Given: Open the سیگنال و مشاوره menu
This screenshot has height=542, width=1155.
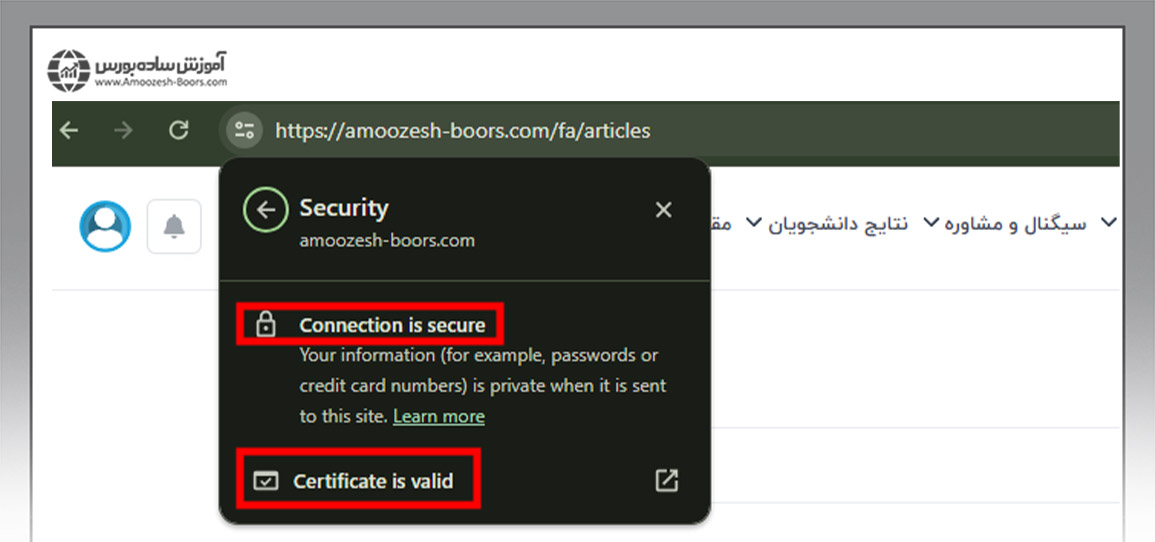Looking at the screenshot, I should point(1014,223).
